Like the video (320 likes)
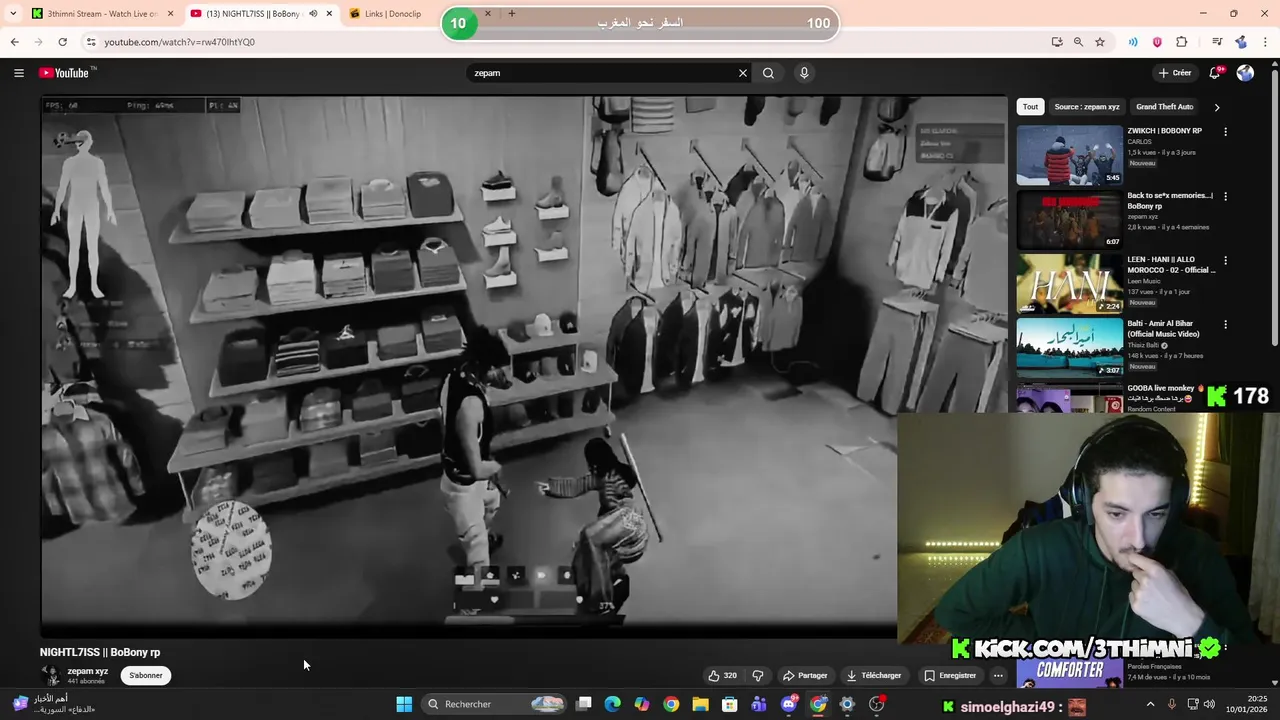The height and width of the screenshot is (720, 1280). coord(723,675)
